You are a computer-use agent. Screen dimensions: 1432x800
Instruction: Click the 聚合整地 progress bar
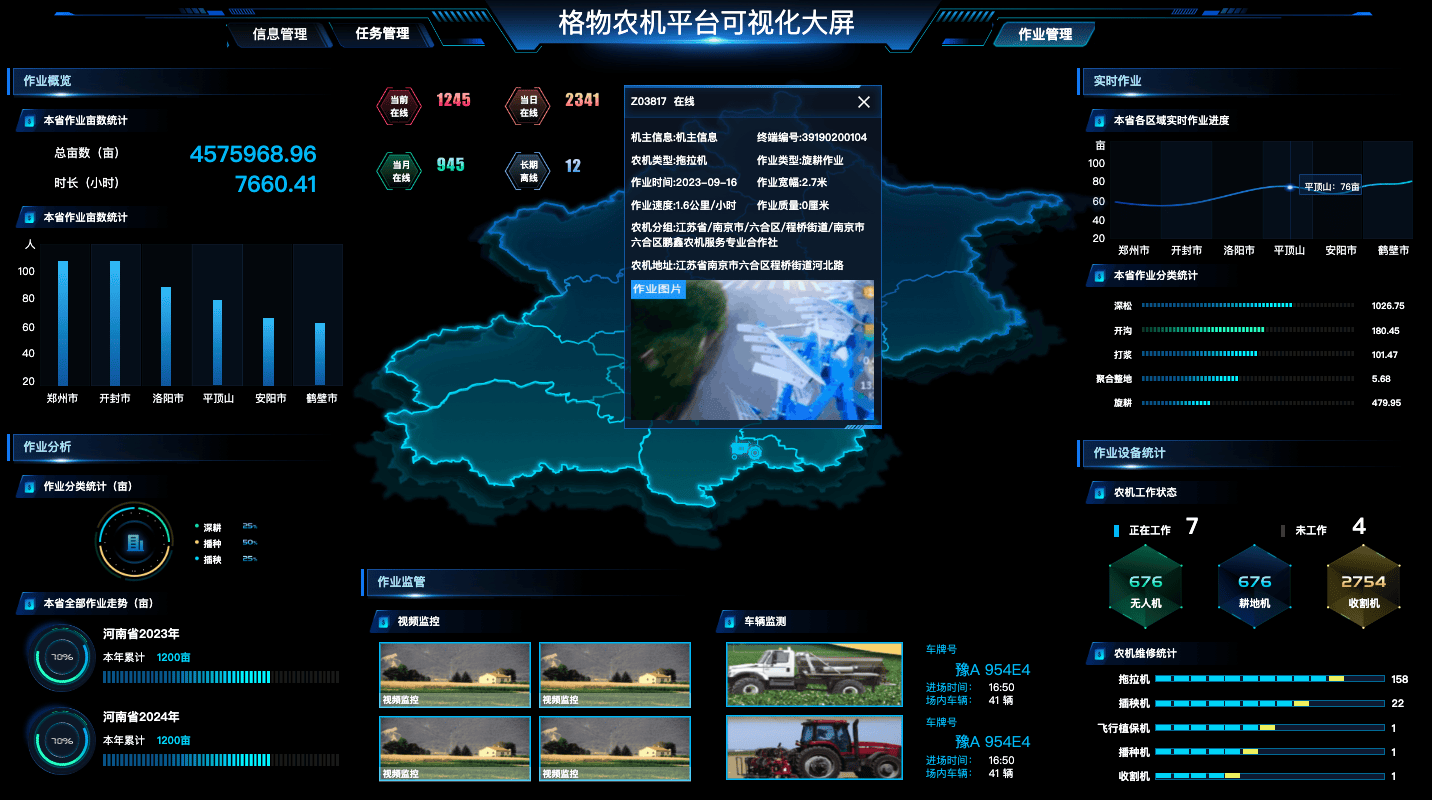coord(1249,378)
